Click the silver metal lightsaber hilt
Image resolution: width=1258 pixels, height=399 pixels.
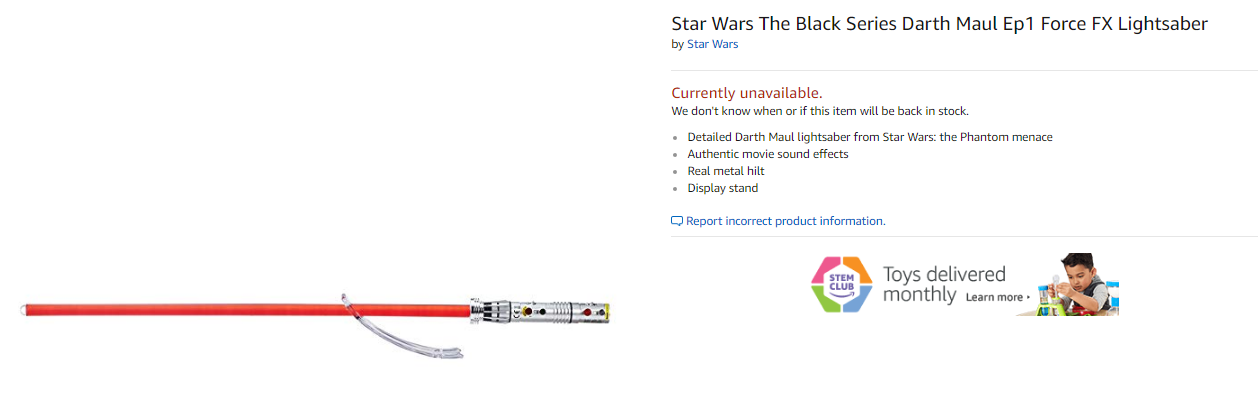coord(540,310)
